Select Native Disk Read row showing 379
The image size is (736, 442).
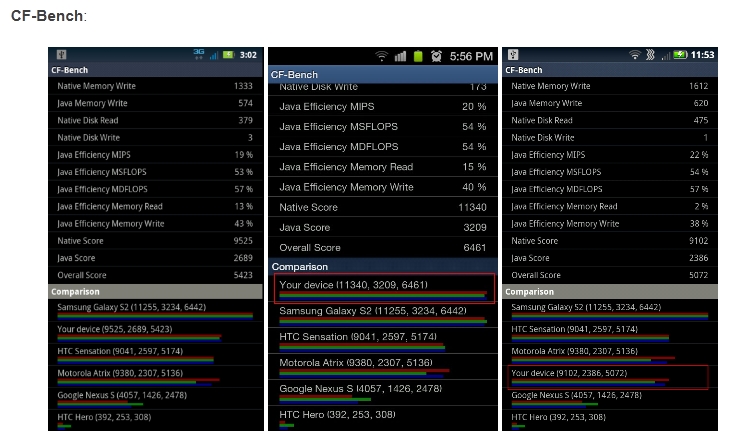pyautogui.click(x=155, y=121)
